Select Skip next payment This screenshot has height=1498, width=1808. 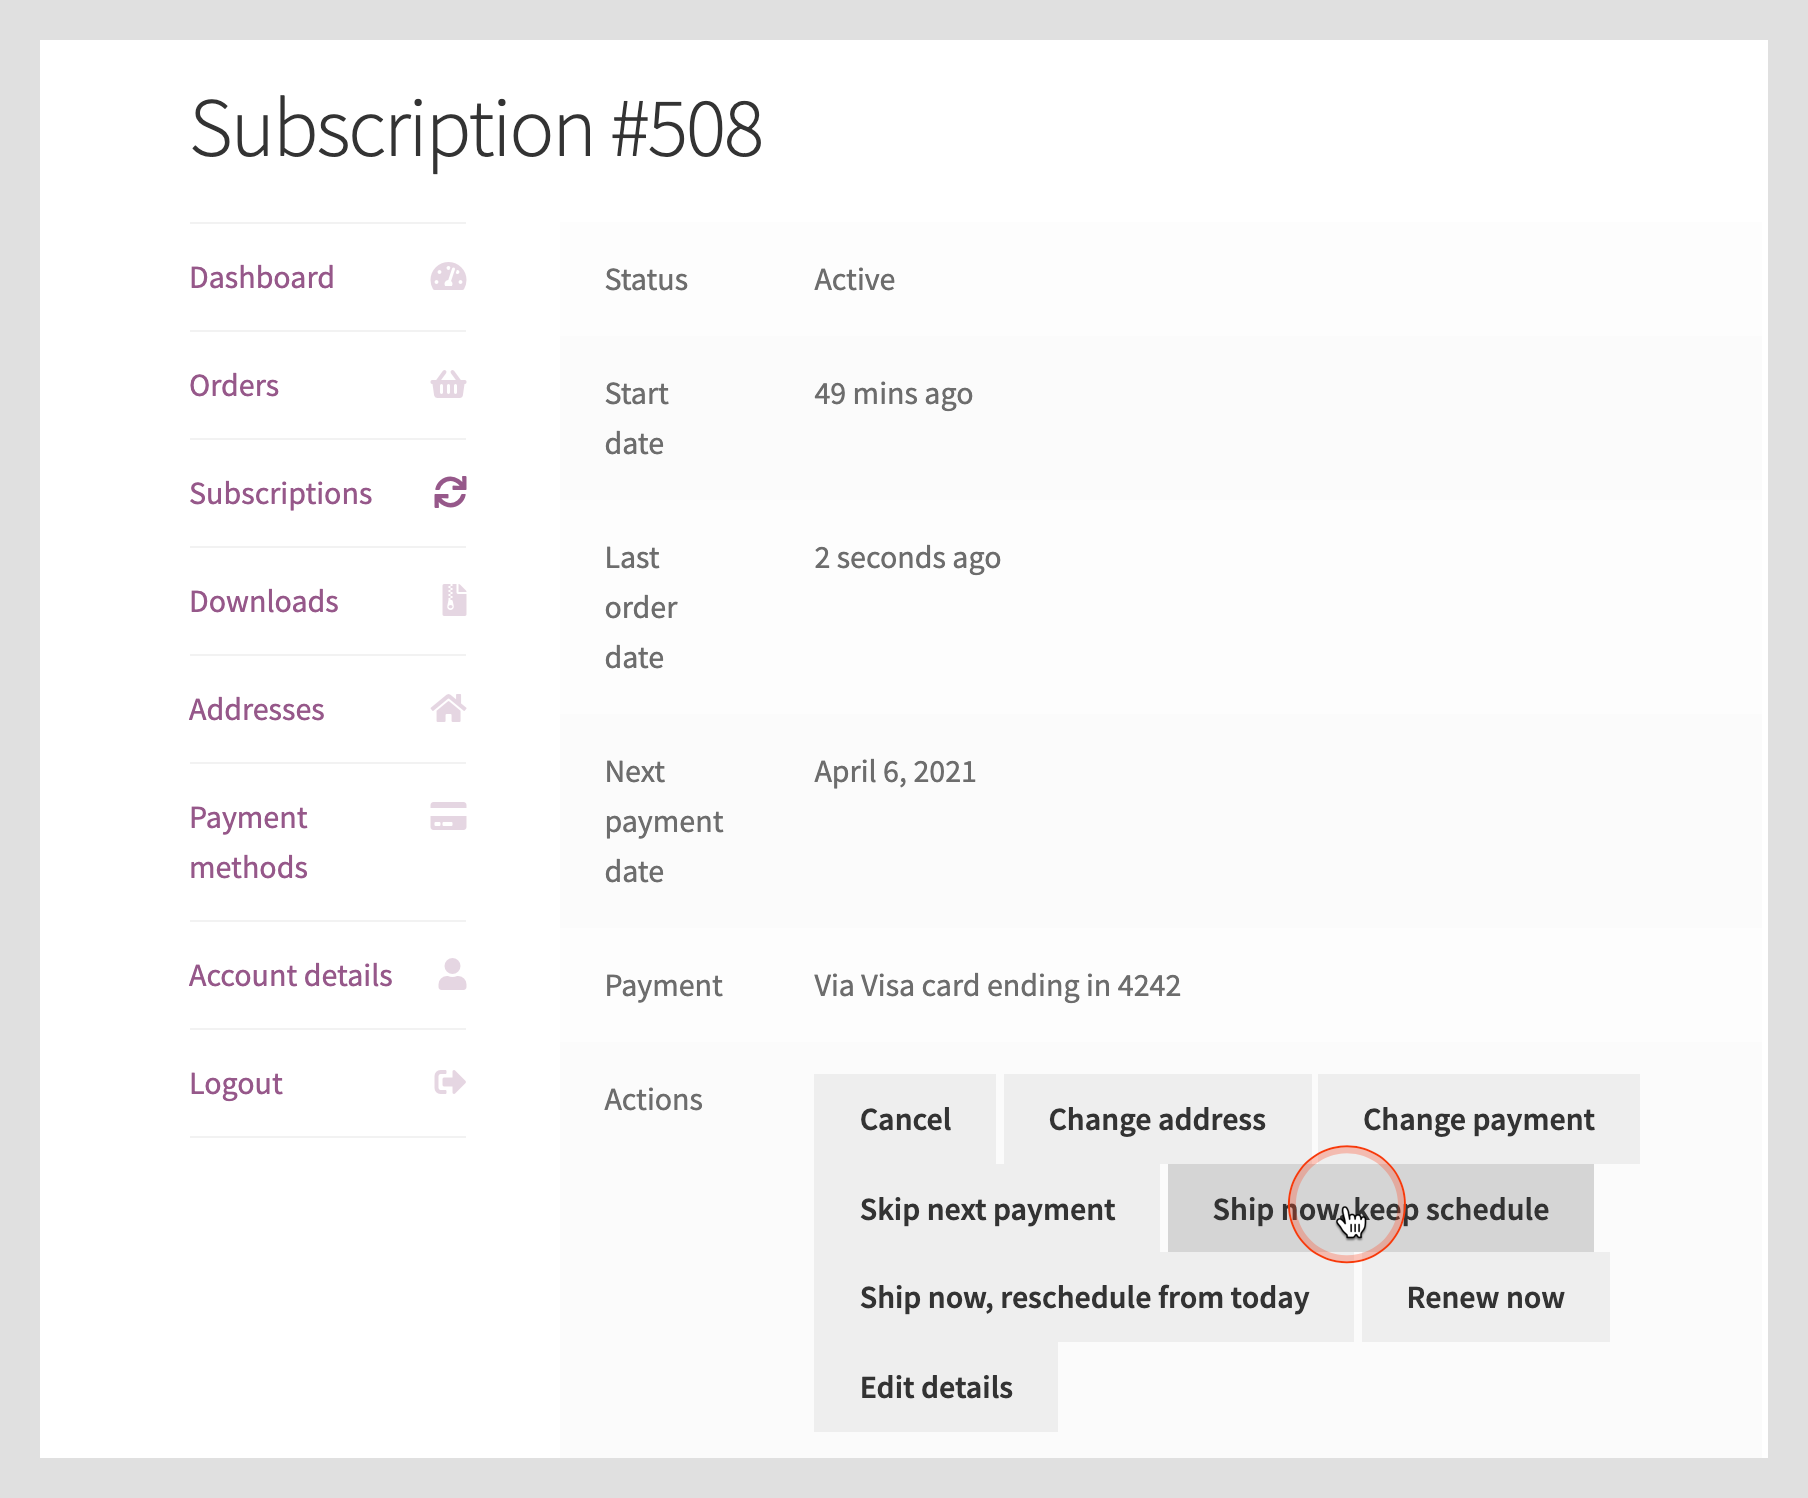[x=987, y=1209]
